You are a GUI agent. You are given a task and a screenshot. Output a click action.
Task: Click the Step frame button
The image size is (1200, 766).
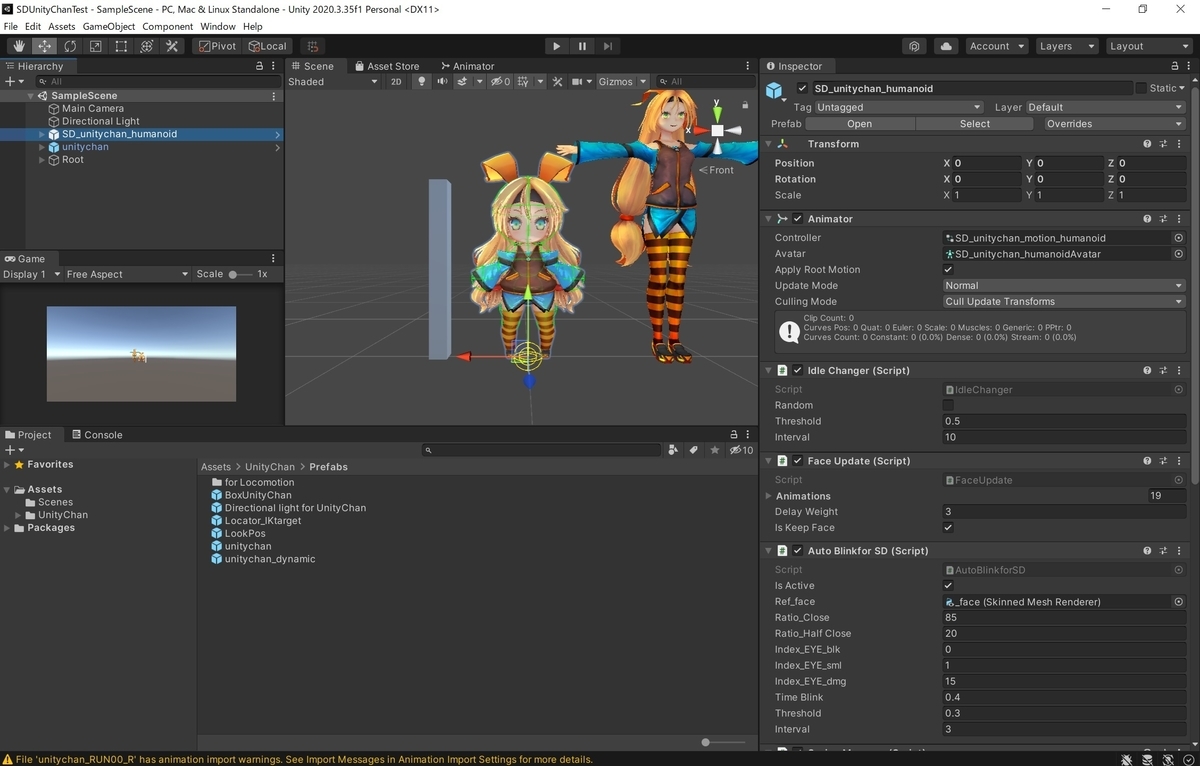607,46
